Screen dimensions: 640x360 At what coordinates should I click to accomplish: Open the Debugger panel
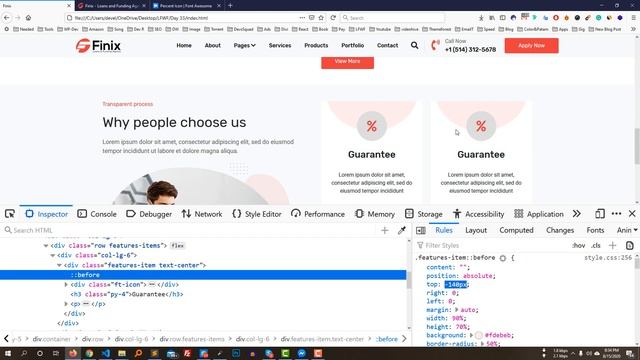tap(149, 214)
